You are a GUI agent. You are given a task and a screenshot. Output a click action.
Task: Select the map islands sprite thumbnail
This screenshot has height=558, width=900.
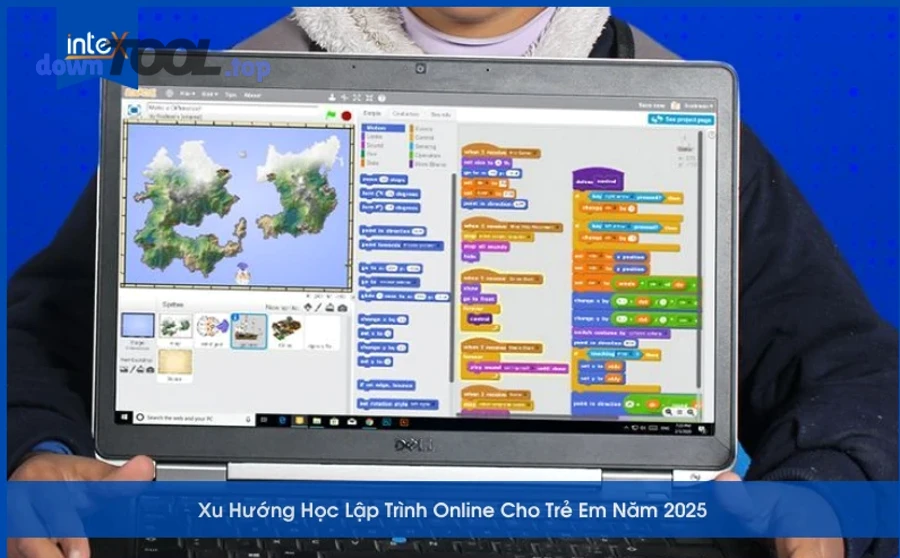(175, 331)
